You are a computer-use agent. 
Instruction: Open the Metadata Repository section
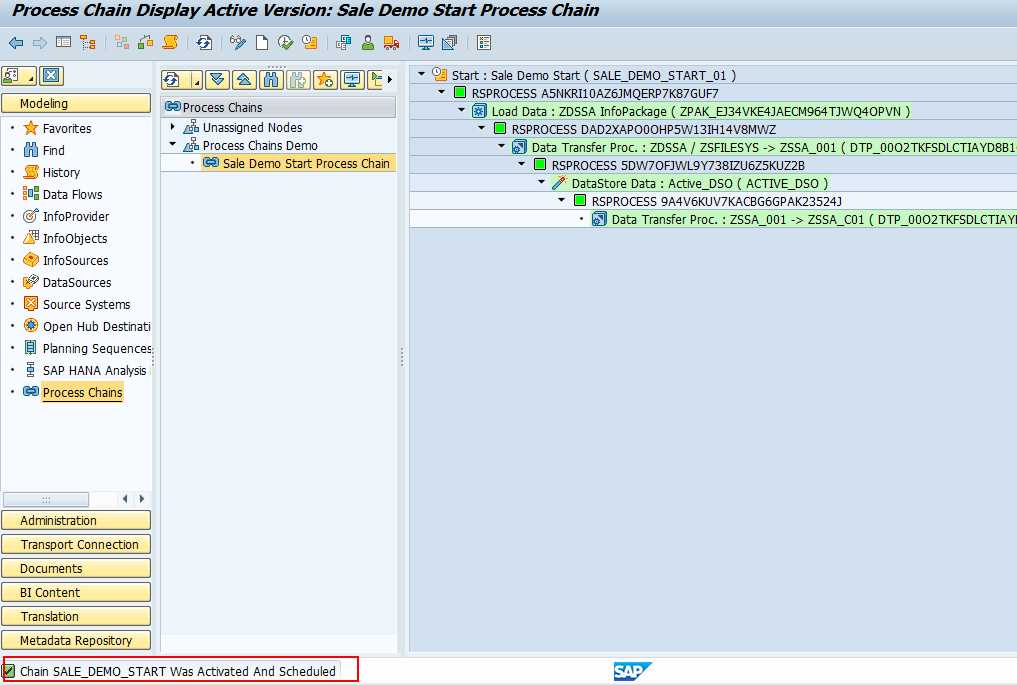tap(76, 640)
